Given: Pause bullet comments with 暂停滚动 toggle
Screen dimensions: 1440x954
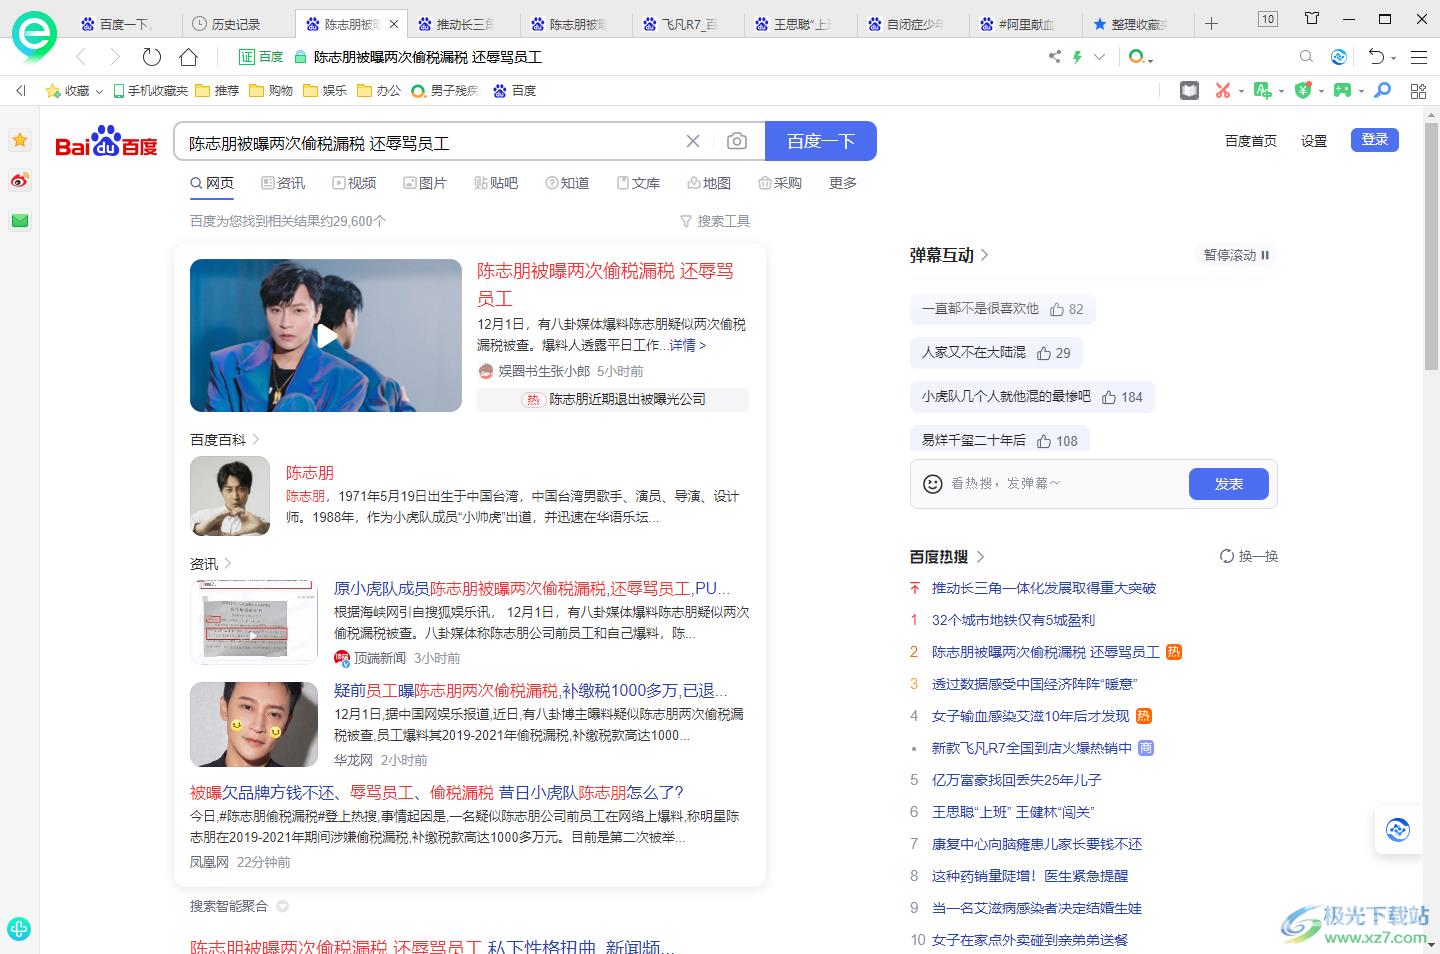Looking at the screenshot, I should pos(1236,255).
